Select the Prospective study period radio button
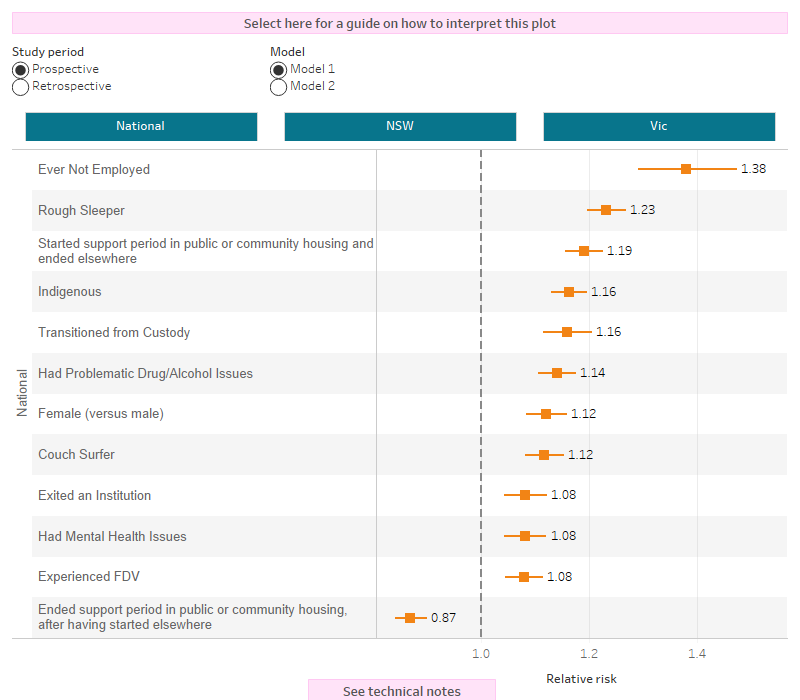The width and height of the screenshot is (800, 700). [19, 69]
